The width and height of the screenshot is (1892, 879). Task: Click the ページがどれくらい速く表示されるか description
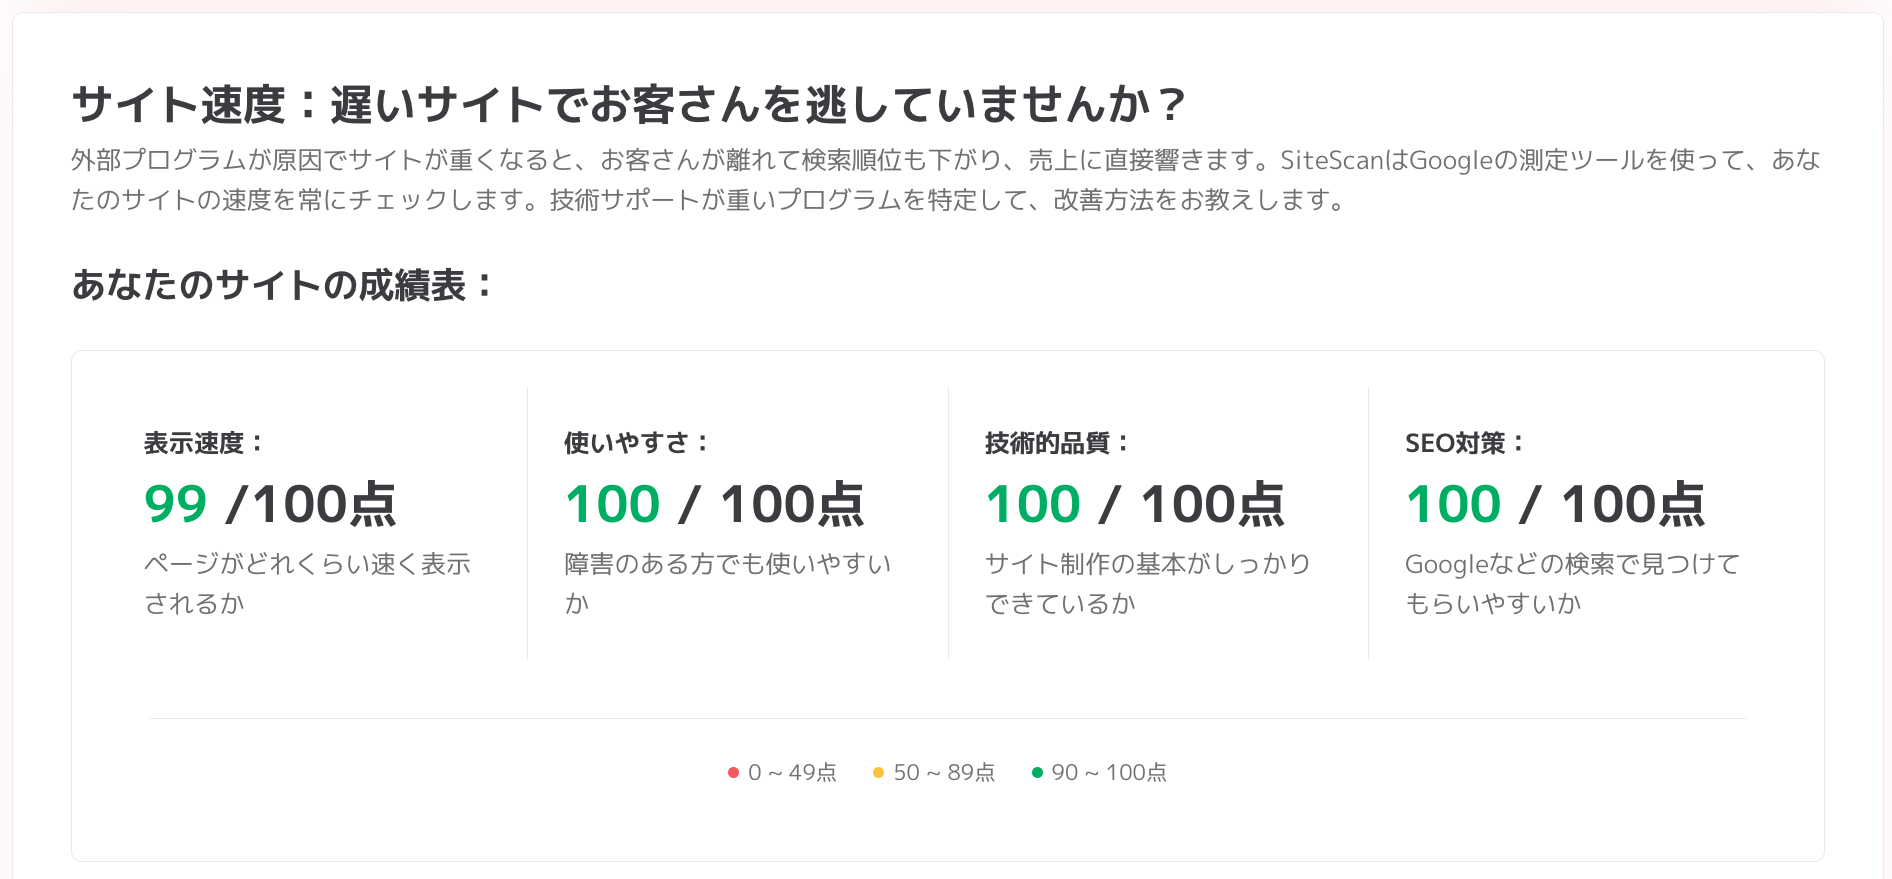tap(307, 583)
